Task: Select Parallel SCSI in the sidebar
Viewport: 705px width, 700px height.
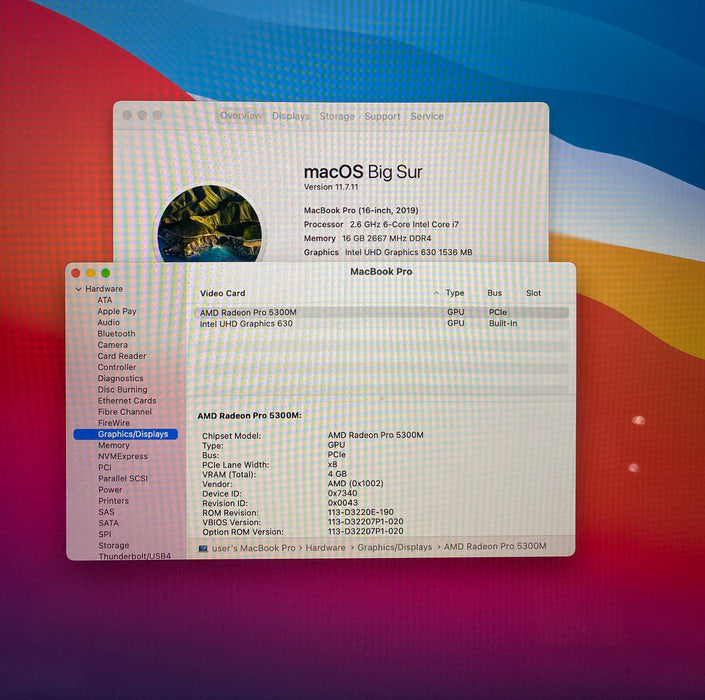Action: click(123, 478)
